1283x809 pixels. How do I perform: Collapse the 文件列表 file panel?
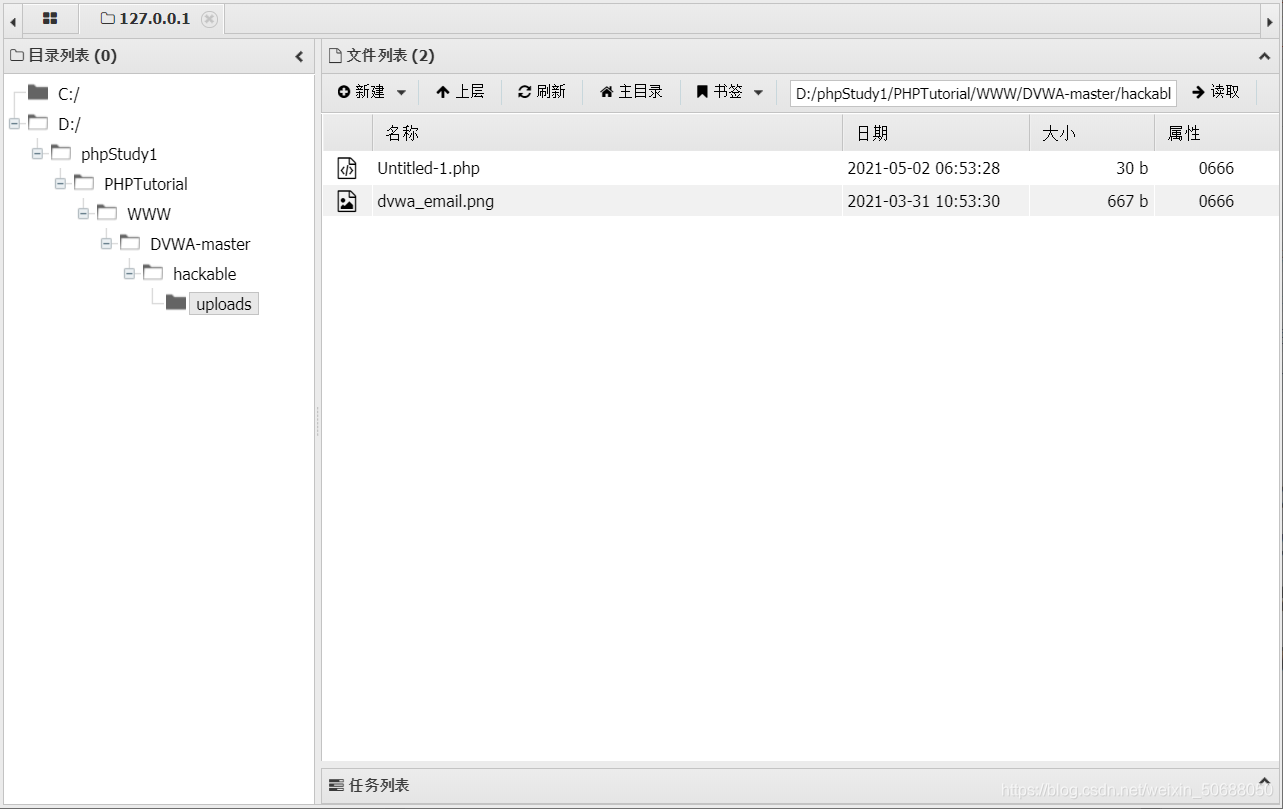point(1264,57)
